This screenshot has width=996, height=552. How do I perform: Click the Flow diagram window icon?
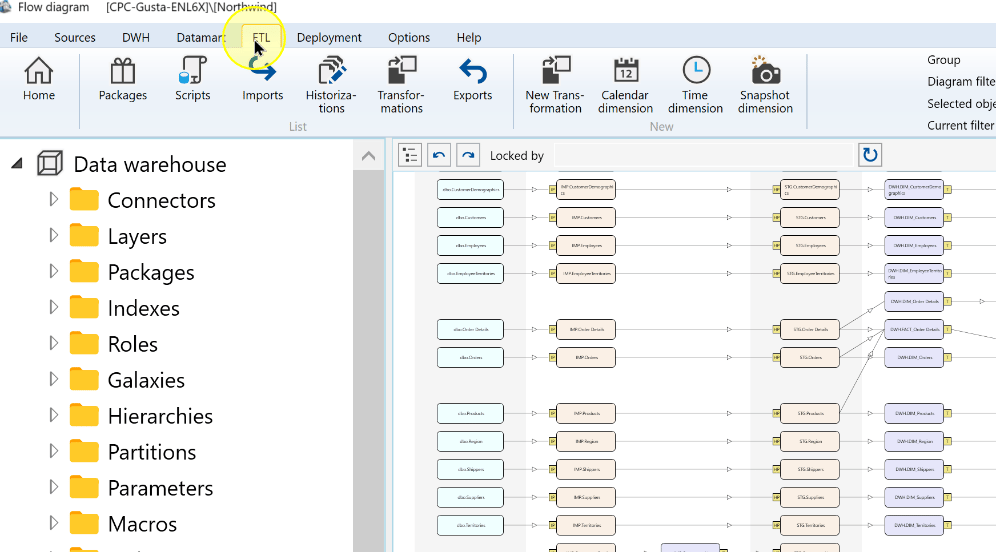click(x=5, y=7)
